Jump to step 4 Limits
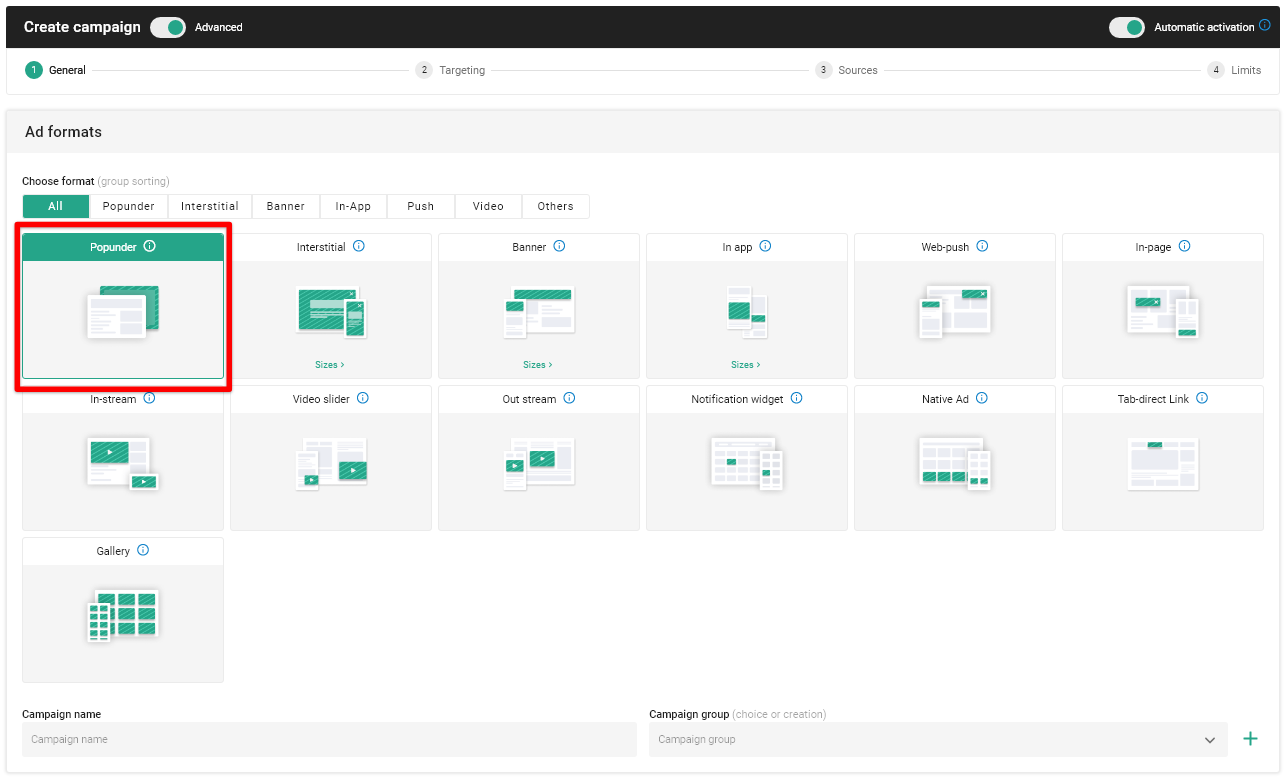Image resolution: width=1285 pixels, height=780 pixels. (x=1235, y=71)
